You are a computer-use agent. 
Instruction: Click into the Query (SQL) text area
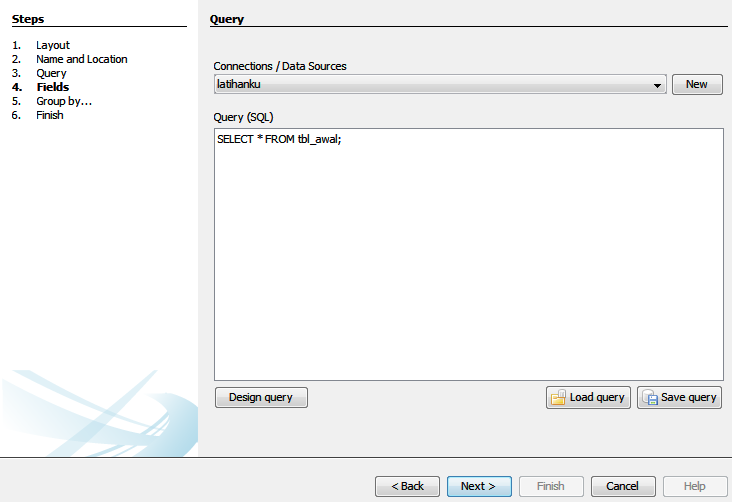[469, 255]
